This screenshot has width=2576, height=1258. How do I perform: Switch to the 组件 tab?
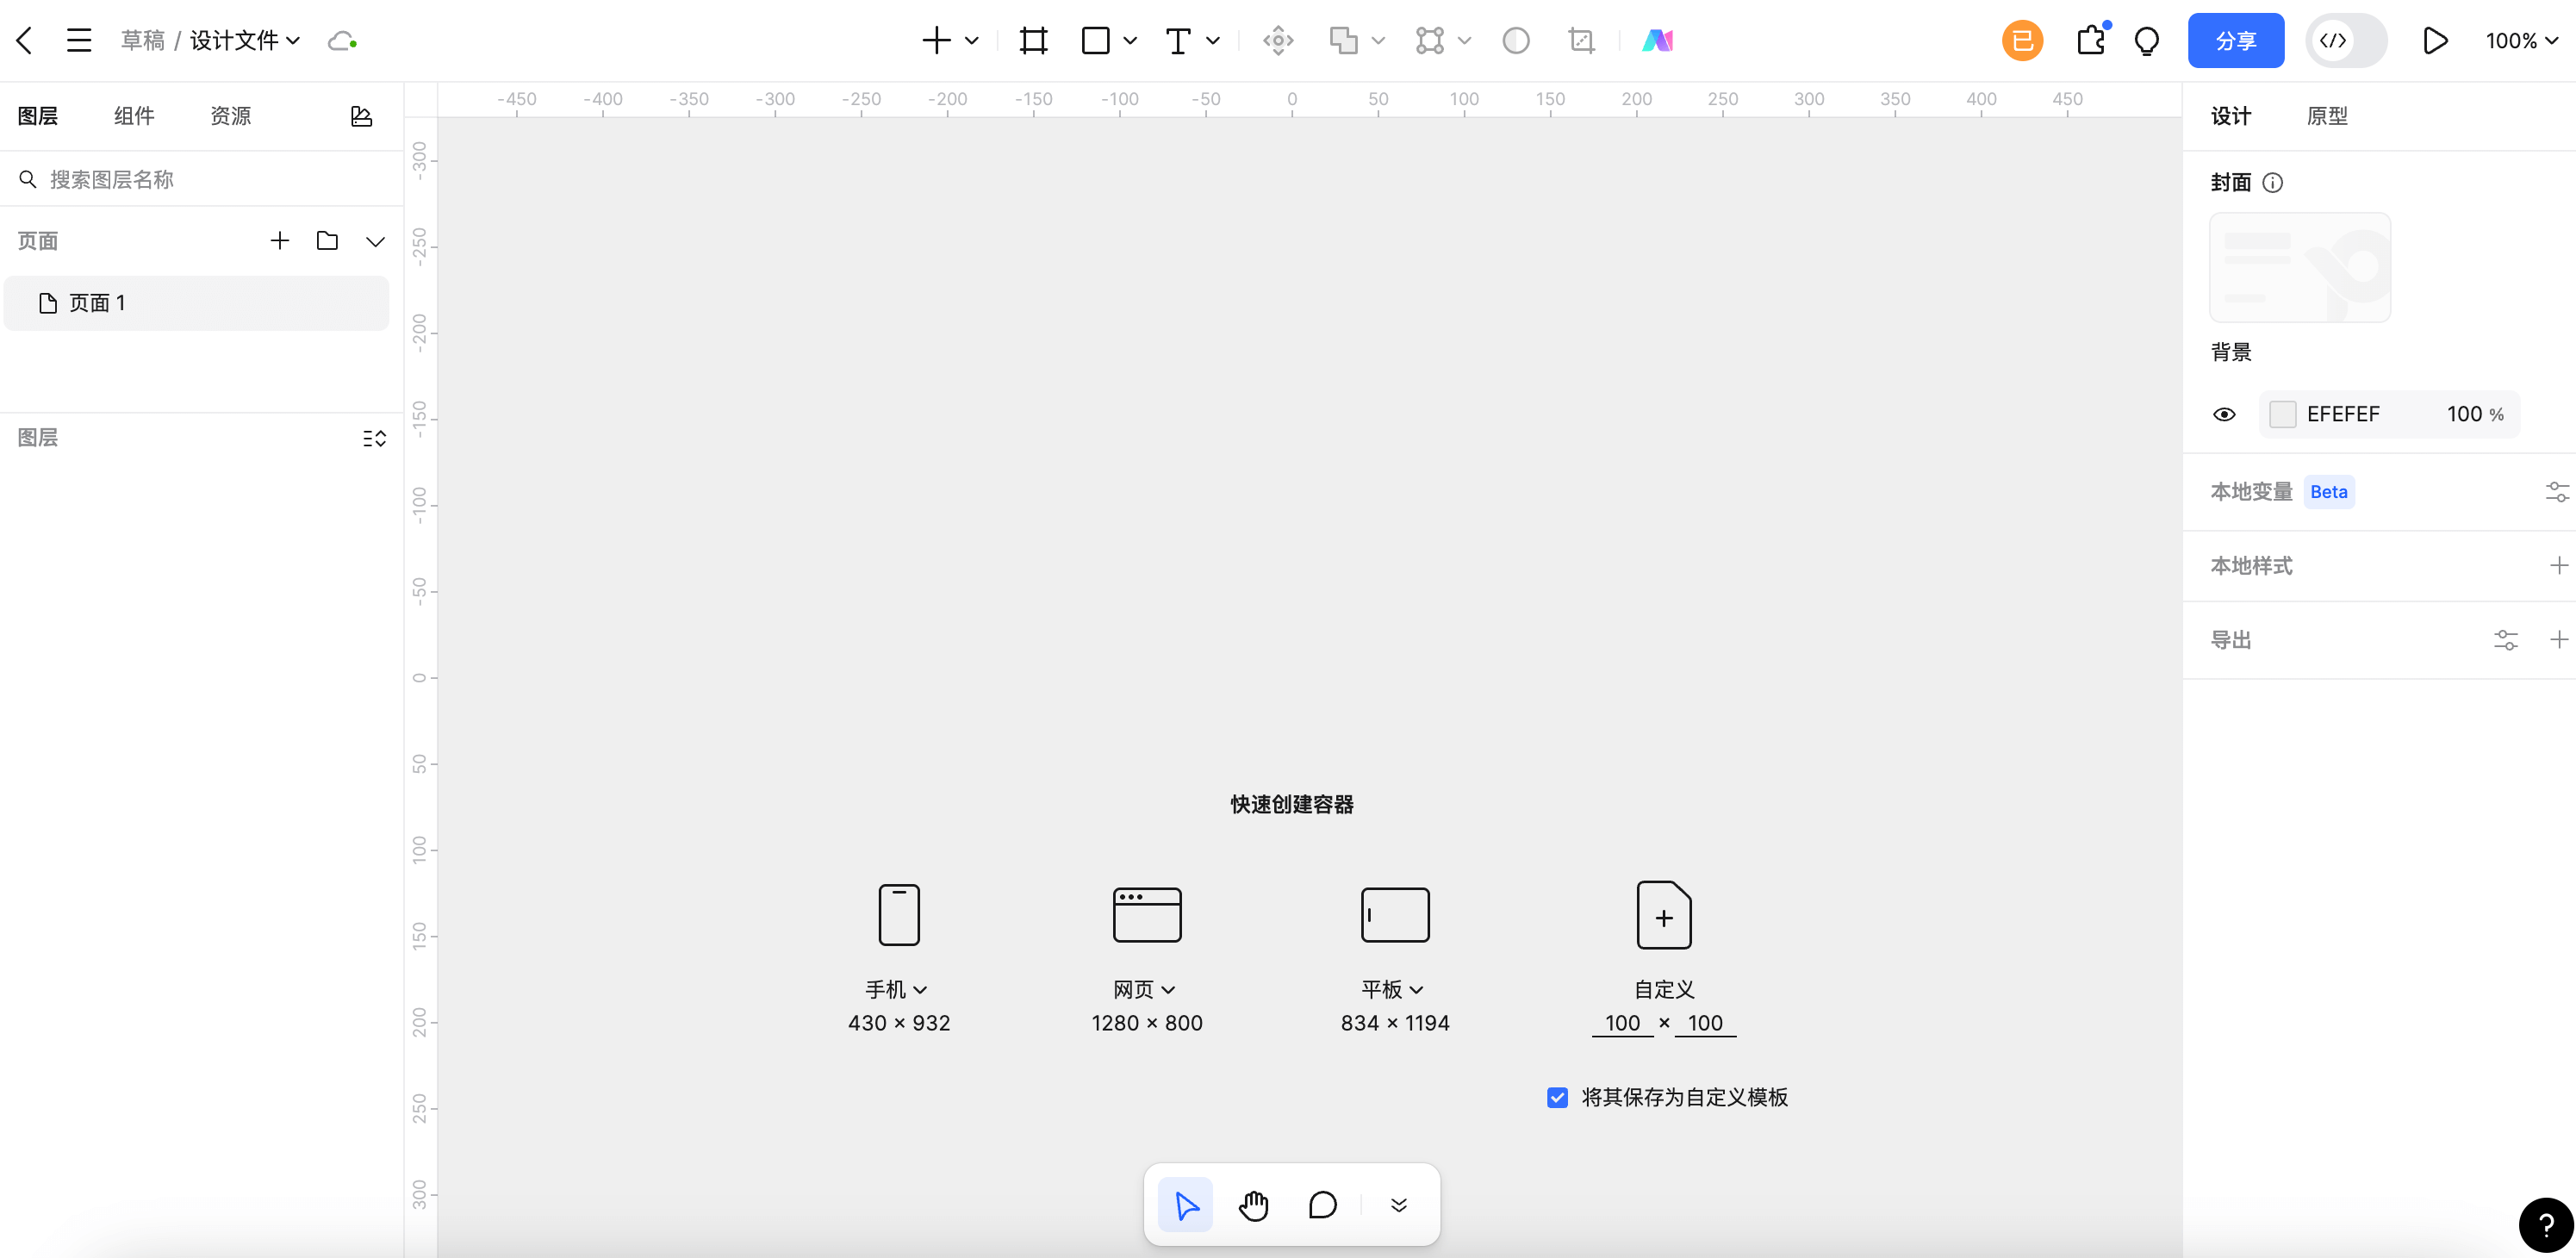click(134, 116)
